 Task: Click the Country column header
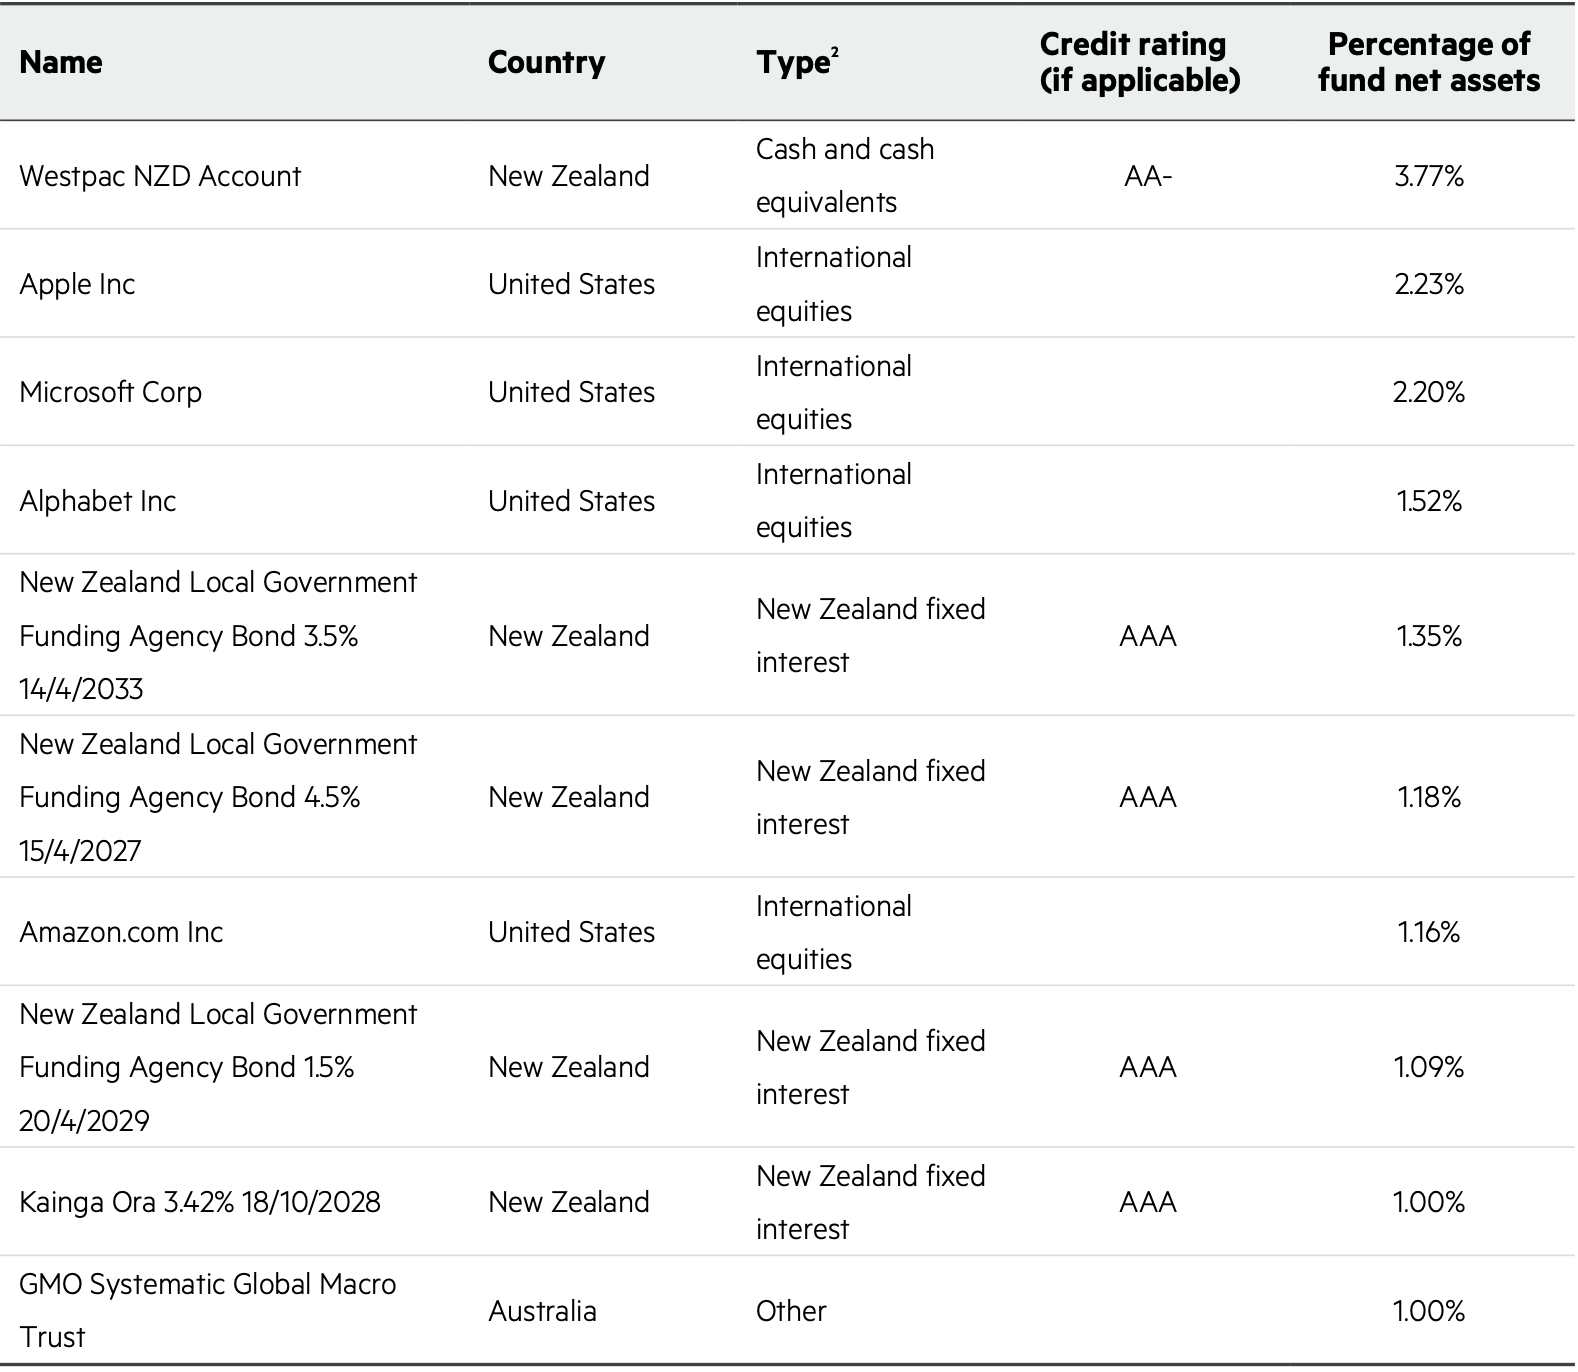546,62
